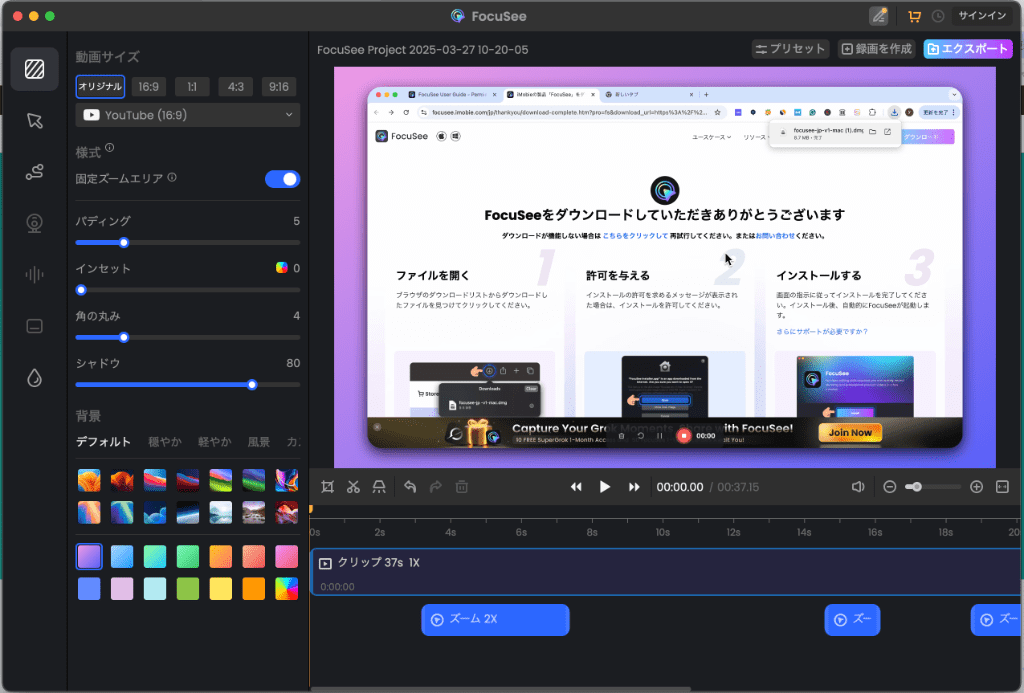
Task: Open the motion path sidebar panel
Action: tap(35, 172)
